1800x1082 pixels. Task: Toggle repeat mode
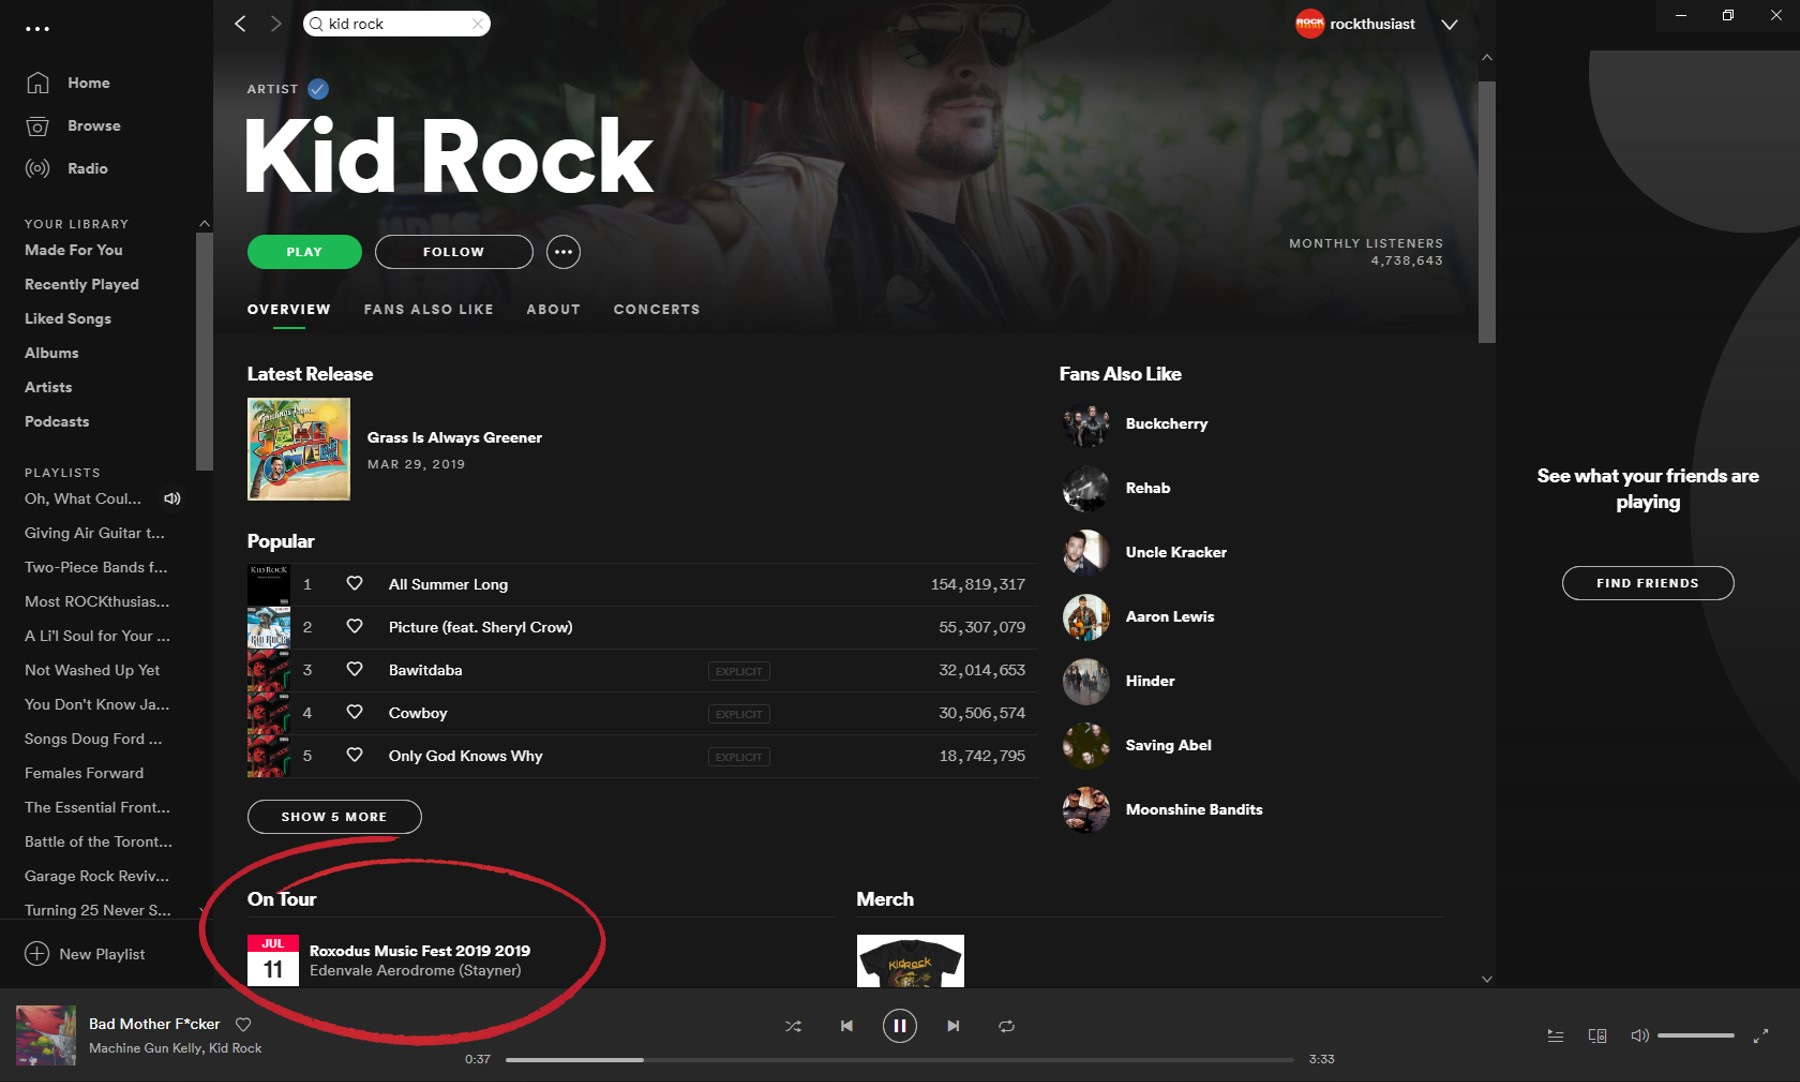(x=1006, y=1026)
